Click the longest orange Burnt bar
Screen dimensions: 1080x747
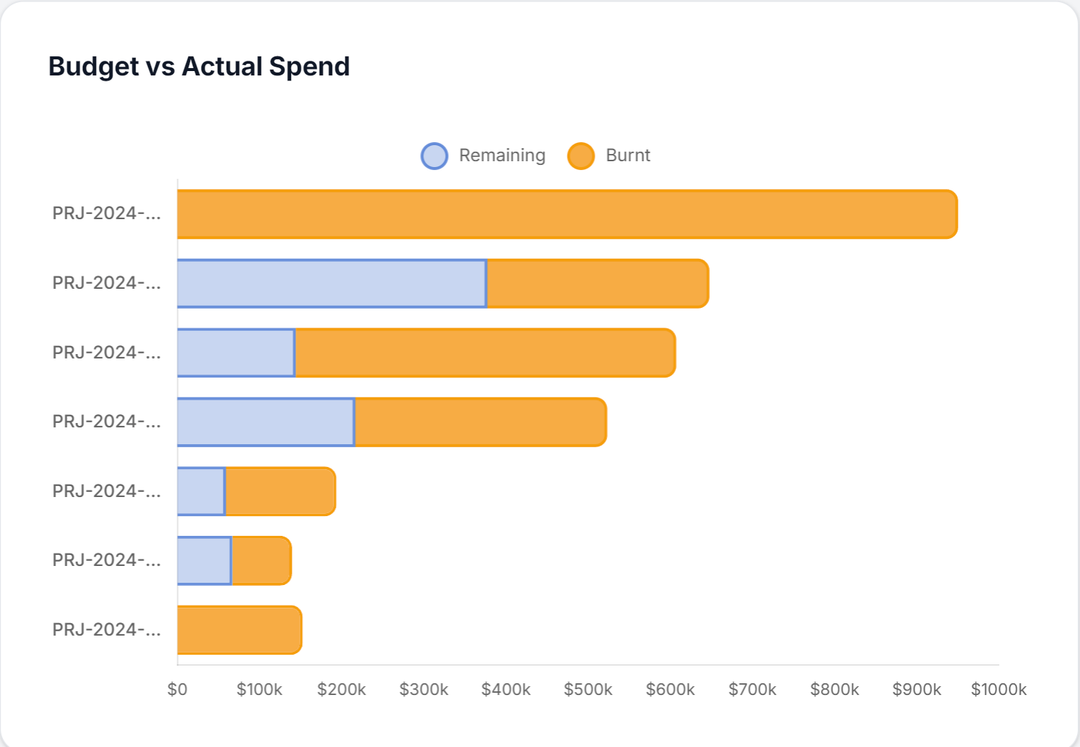coord(567,214)
